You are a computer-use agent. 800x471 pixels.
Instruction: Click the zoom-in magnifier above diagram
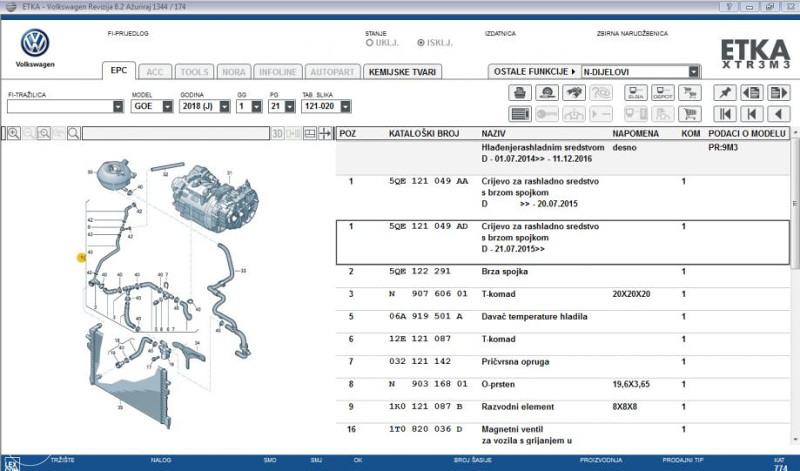click(x=13, y=133)
